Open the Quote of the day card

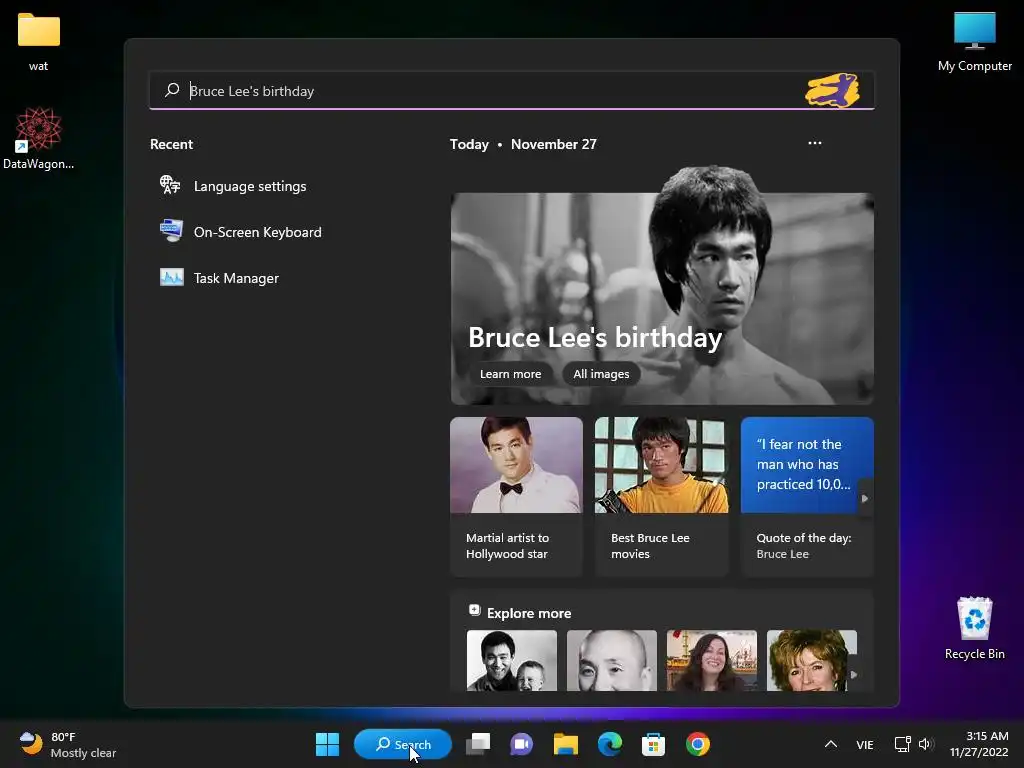[807, 497]
